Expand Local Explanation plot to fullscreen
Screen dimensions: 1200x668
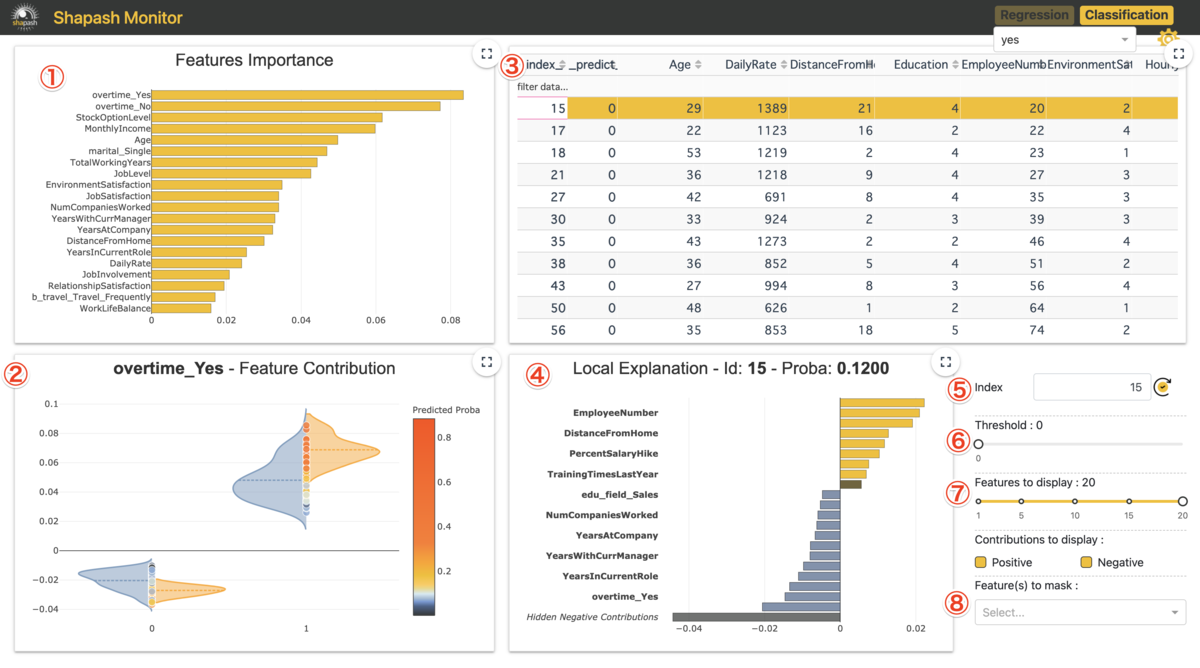(x=945, y=362)
